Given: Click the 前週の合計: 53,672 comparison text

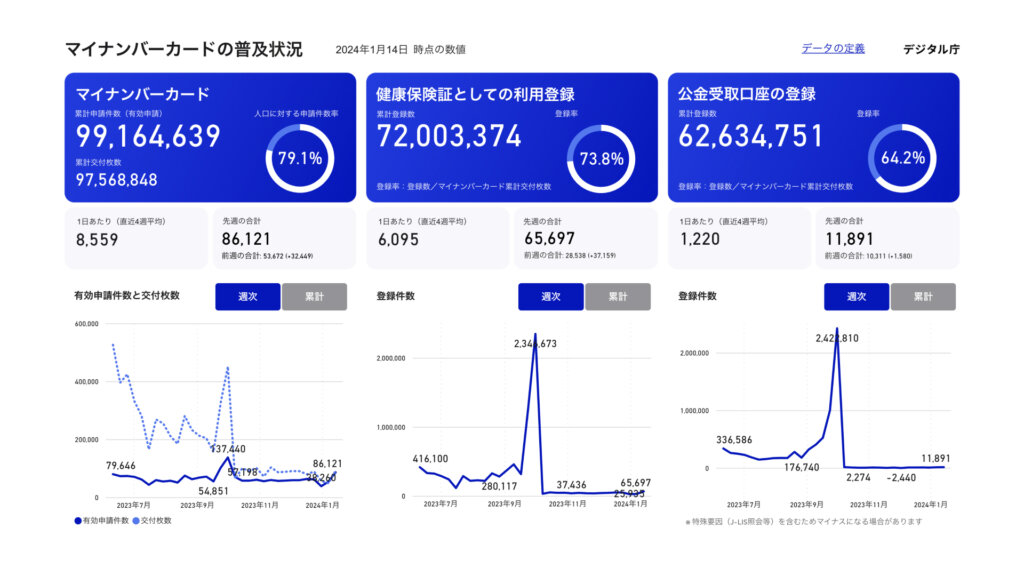Looking at the screenshot, I should point(267,256).
